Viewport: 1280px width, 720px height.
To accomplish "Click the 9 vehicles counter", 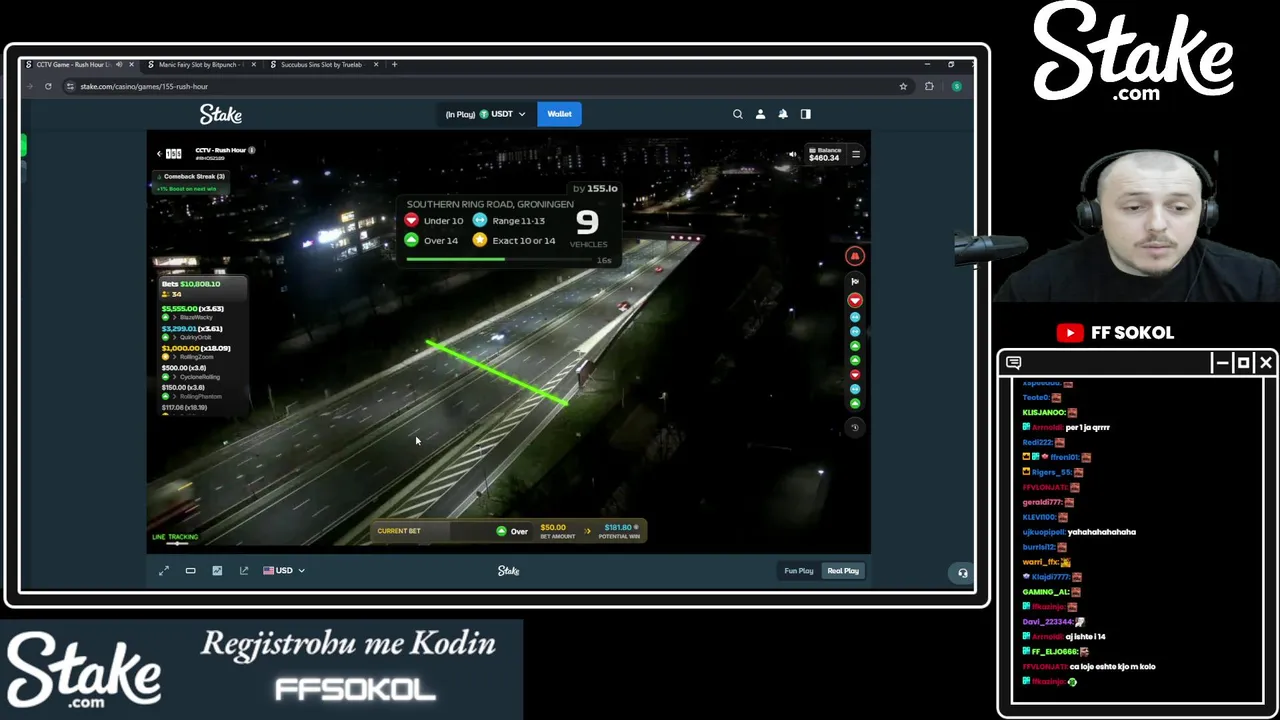I will (x=587, y=222).
